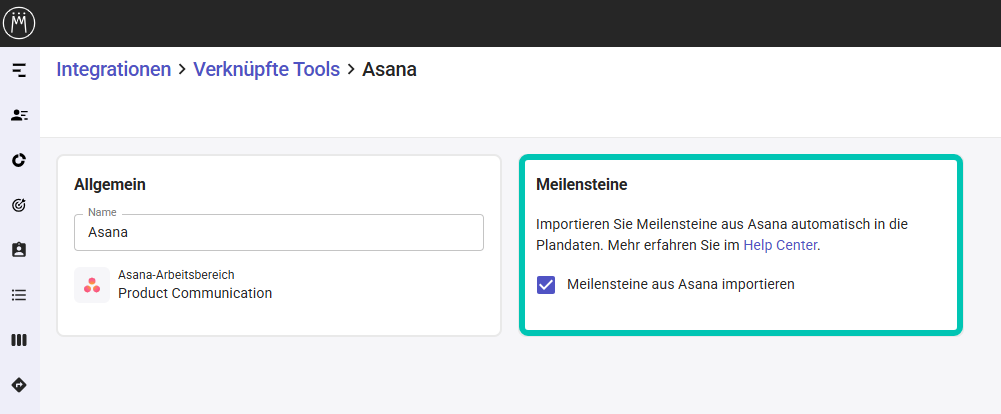1001x414 pixels.
Task: Open the target goals sidebar icon
Action: [x=19, y=205]
